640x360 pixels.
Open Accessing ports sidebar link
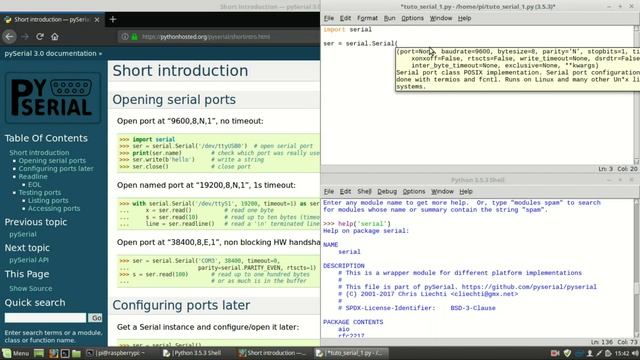pyautogui.click(x=54, y=209)
